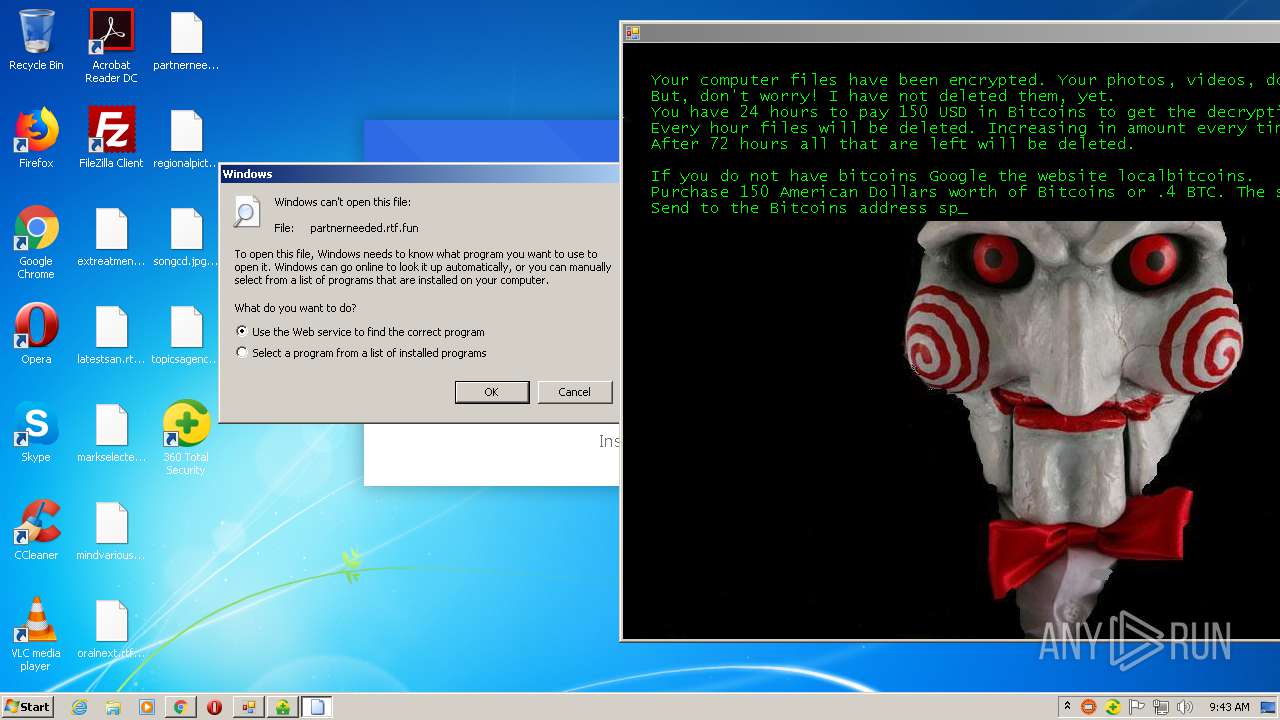Launch FileZilla Client shortcut
1280x720 pixels.
coord(111,138)
